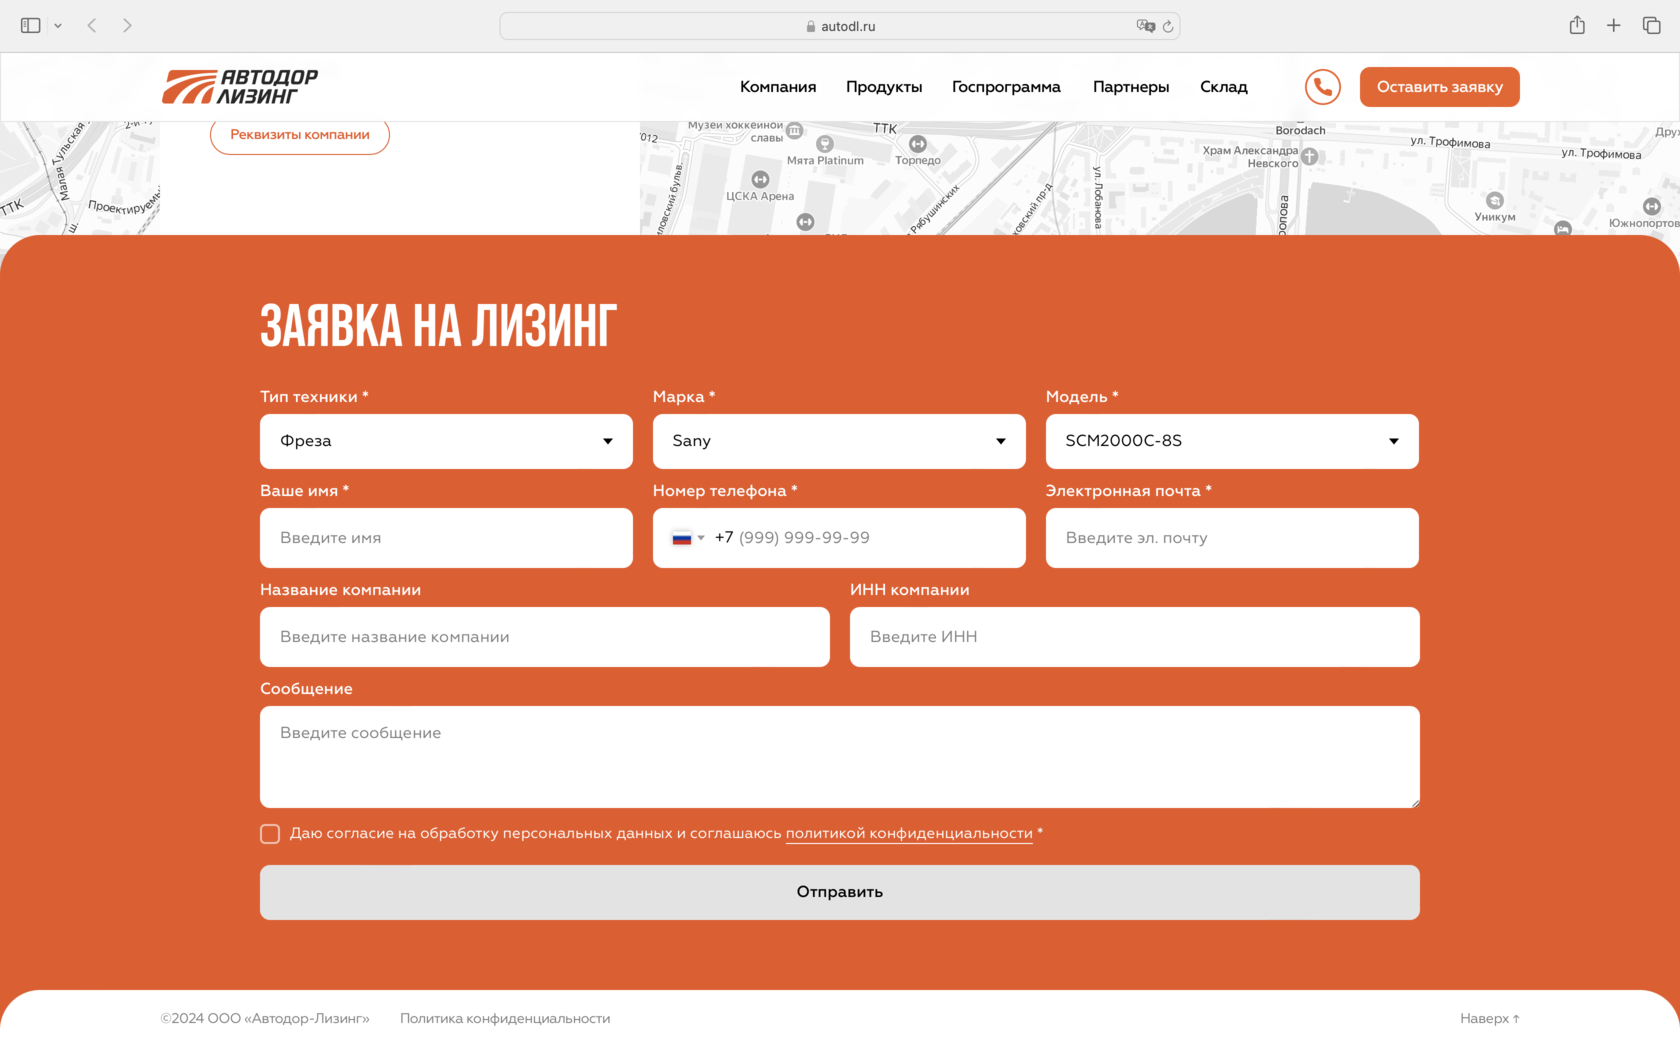The height and width of the screenshot is (1050, 1680).
Task: Click the Оставить заявку button
Action: click(x=1440, y=87)
